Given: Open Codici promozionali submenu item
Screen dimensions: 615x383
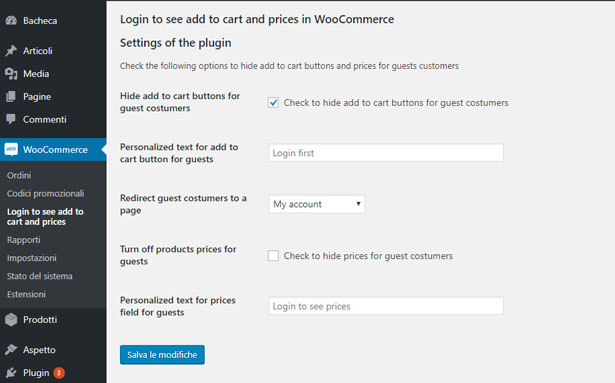Looking at the screenshot, I should pyautogui.click(x=45, y=193).
